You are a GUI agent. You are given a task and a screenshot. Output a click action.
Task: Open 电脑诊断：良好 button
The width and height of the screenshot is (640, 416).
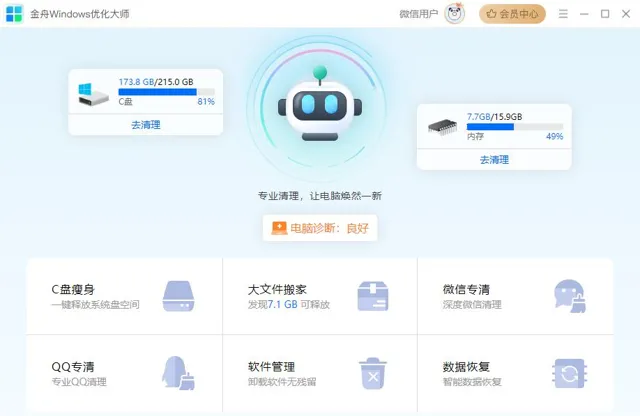[x=320, y=228]
